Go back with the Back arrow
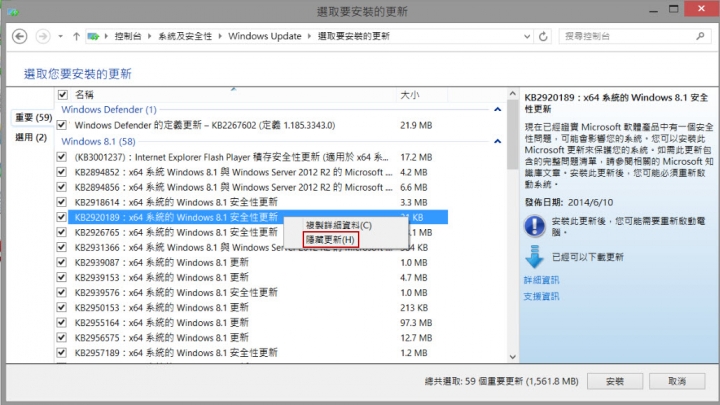 [19, 36]
